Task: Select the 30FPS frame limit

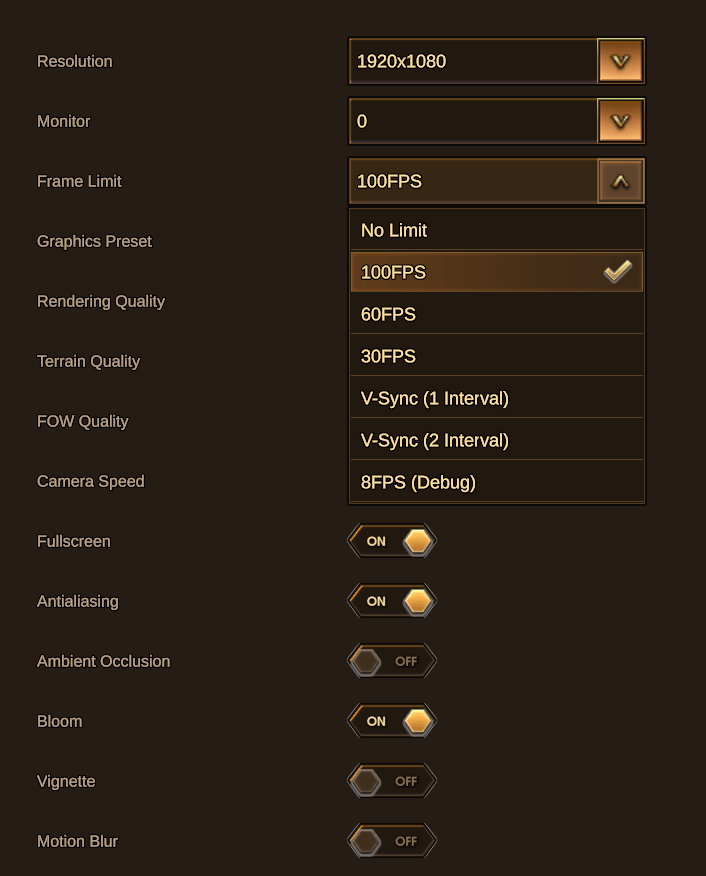Action: click(496, 356)
